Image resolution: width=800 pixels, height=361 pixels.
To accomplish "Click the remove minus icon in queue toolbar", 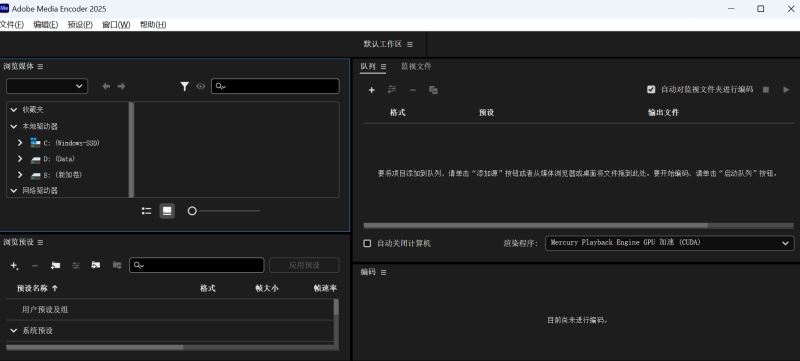I will click(x=413, y=90).
